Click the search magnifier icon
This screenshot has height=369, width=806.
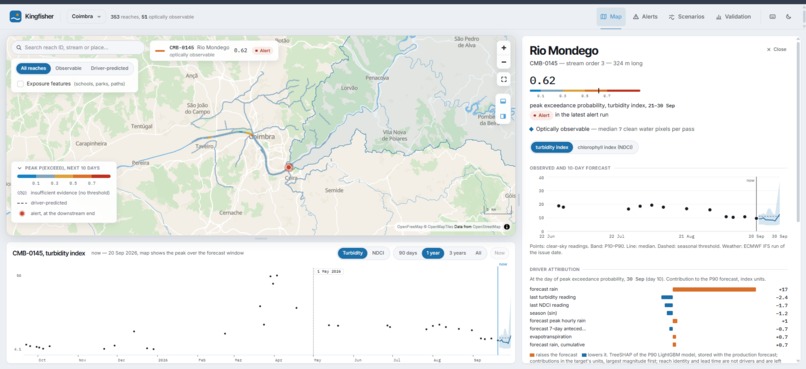(19, 47)
